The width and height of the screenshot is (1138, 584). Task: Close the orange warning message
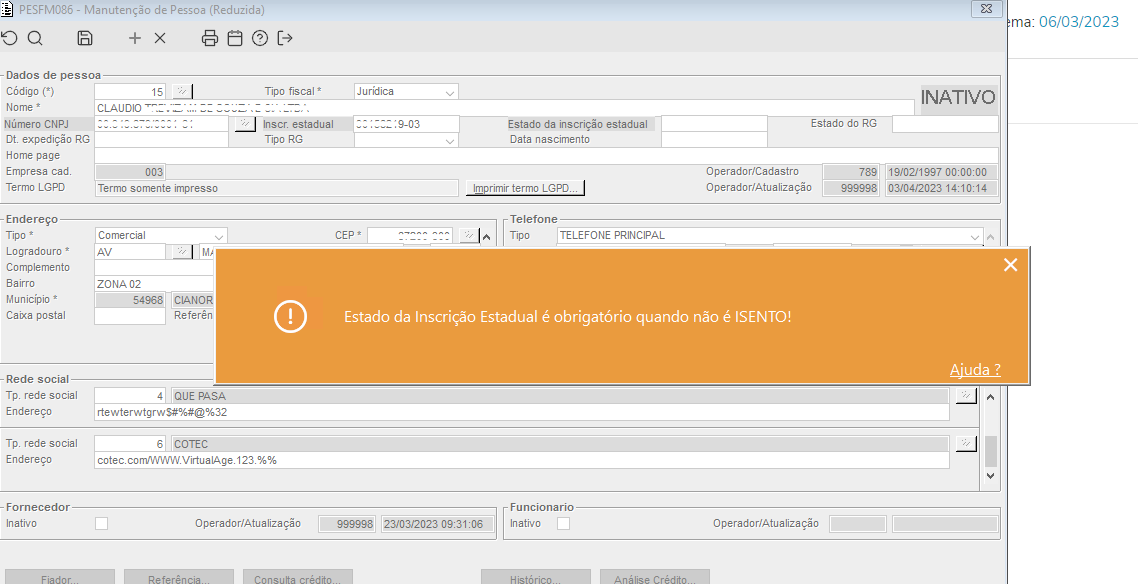pos(1010,266)
